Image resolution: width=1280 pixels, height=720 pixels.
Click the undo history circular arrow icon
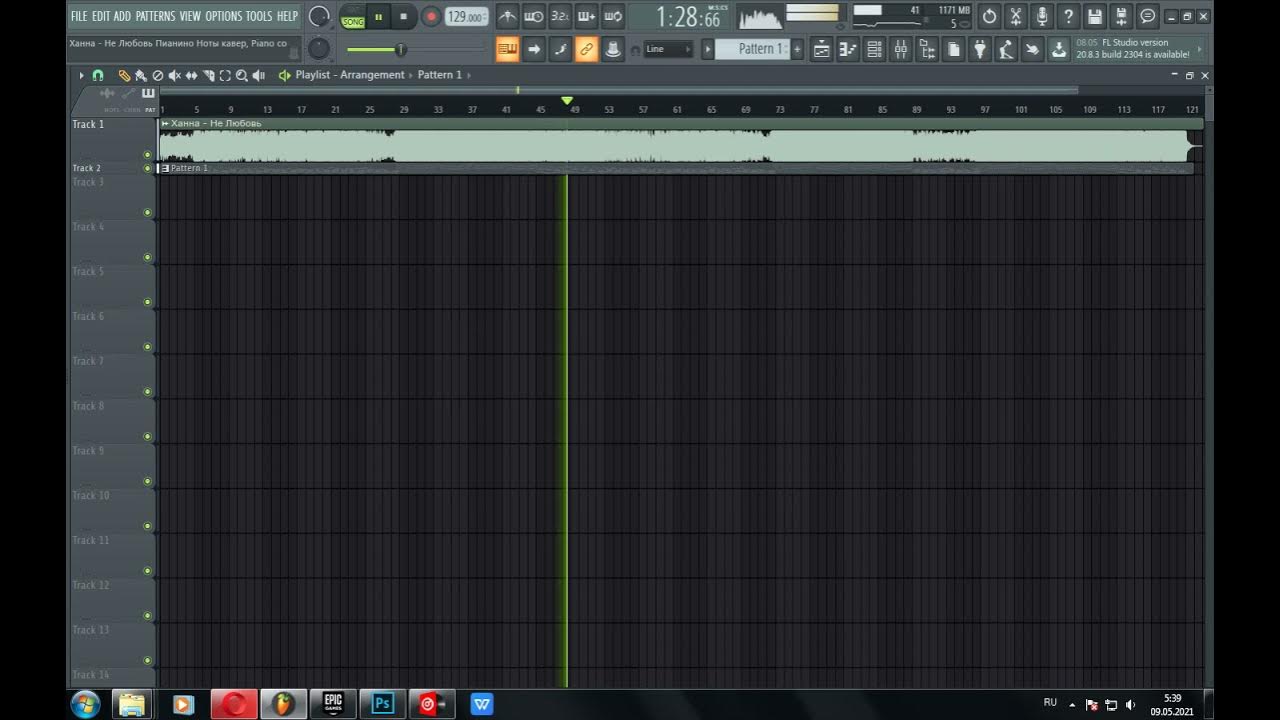(x=990, y=16)
